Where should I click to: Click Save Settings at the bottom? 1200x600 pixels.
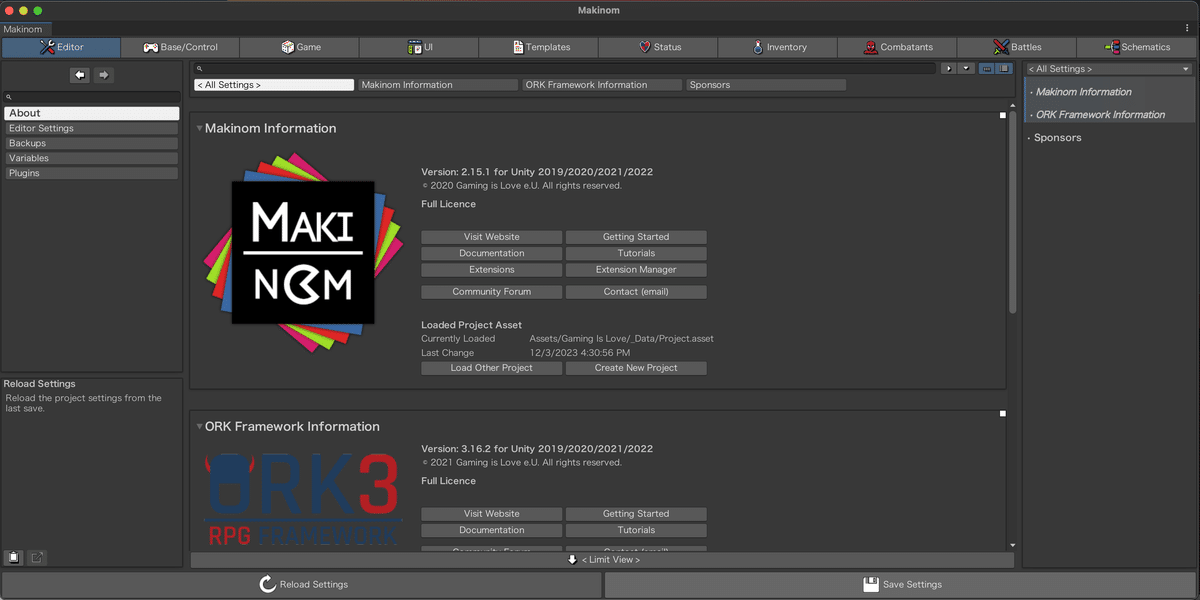click(x=901, y=585)
